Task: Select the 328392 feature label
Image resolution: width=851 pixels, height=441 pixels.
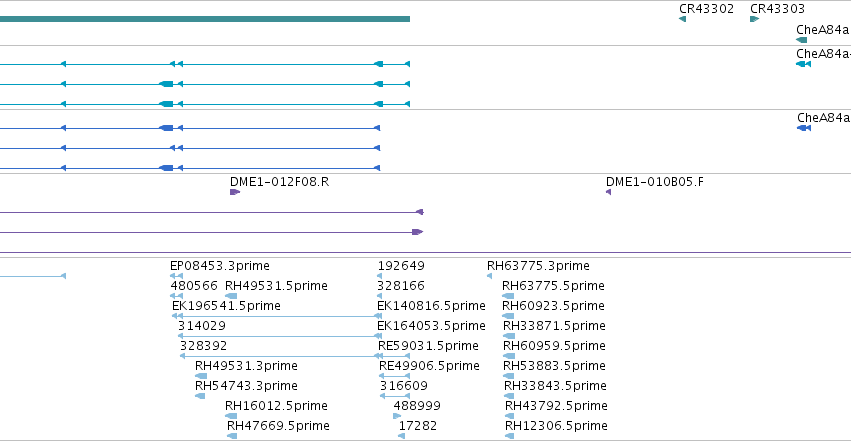Action: click(x=204, y=346)
